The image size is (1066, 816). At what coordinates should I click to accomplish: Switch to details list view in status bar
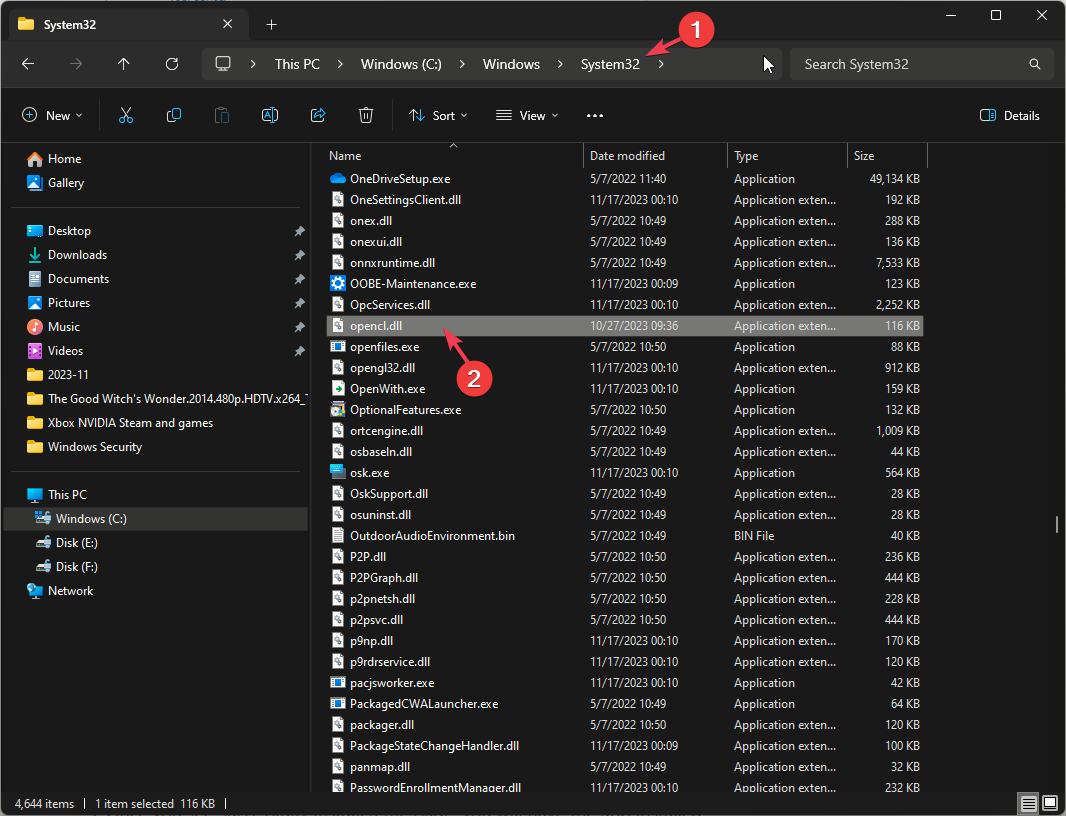click(1028, 803)
